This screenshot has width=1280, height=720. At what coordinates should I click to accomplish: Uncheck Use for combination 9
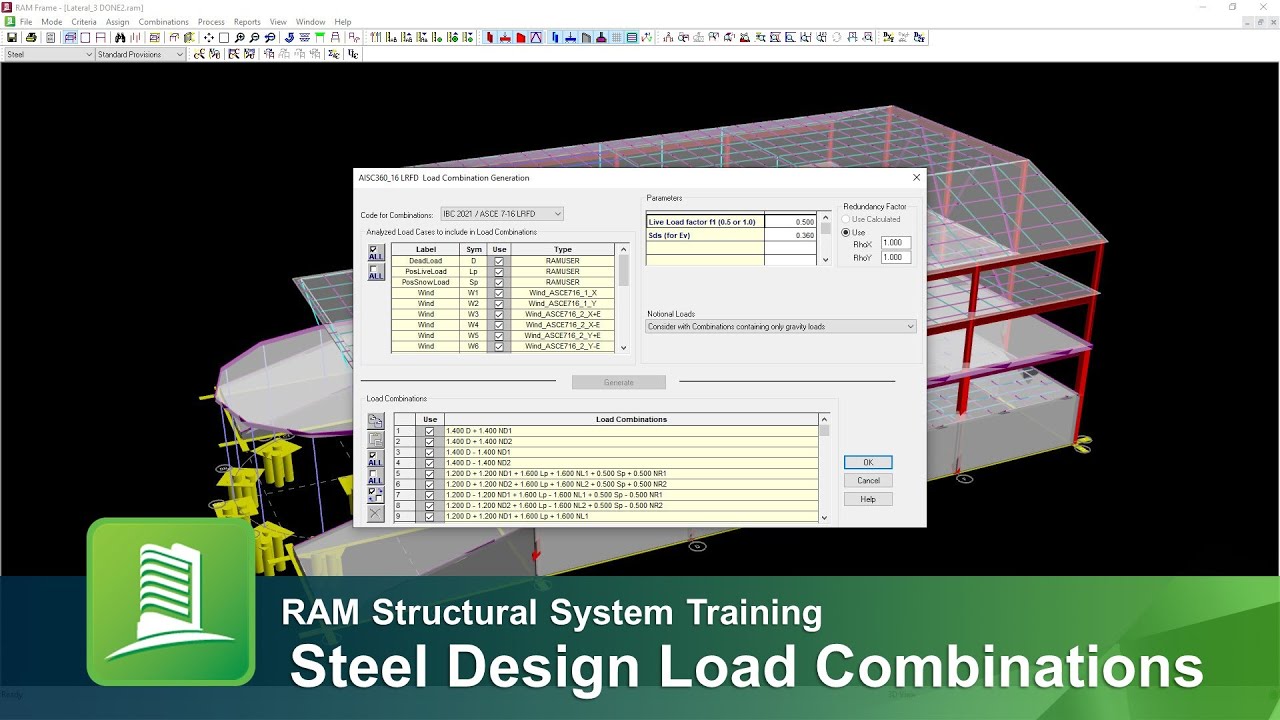430,516
